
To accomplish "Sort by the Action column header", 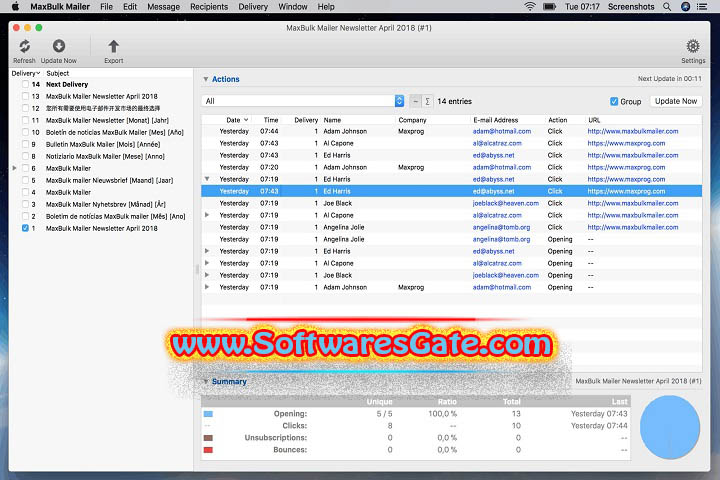I will pos(557,120).
